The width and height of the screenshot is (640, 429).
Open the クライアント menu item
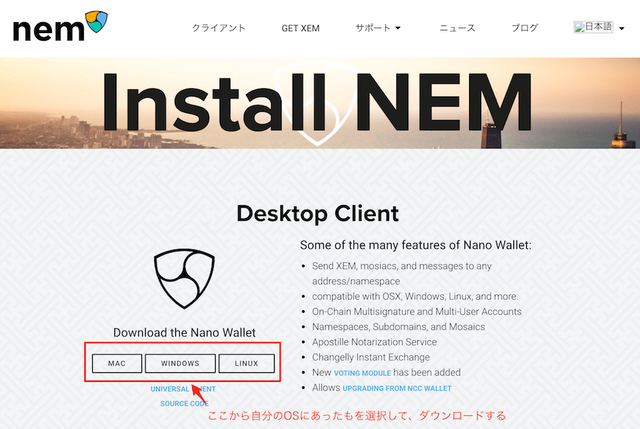point(219,28)
